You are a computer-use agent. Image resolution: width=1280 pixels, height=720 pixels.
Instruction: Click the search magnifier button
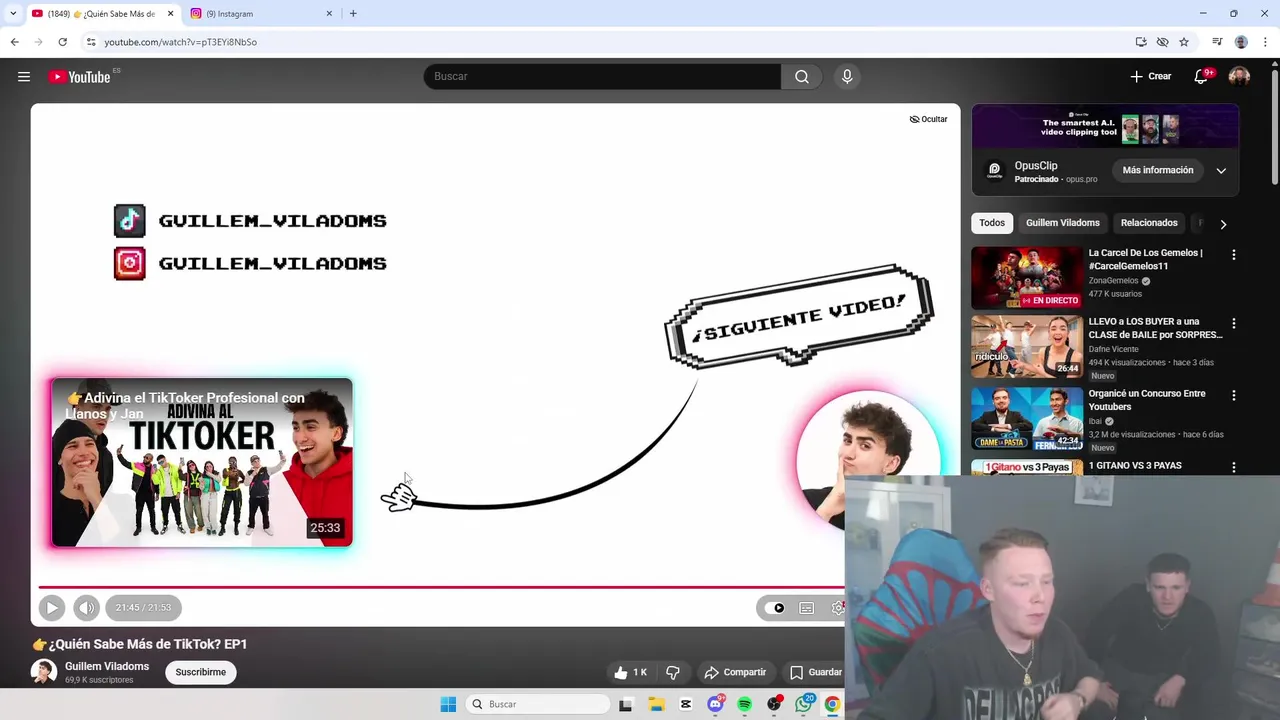[802, 77]
